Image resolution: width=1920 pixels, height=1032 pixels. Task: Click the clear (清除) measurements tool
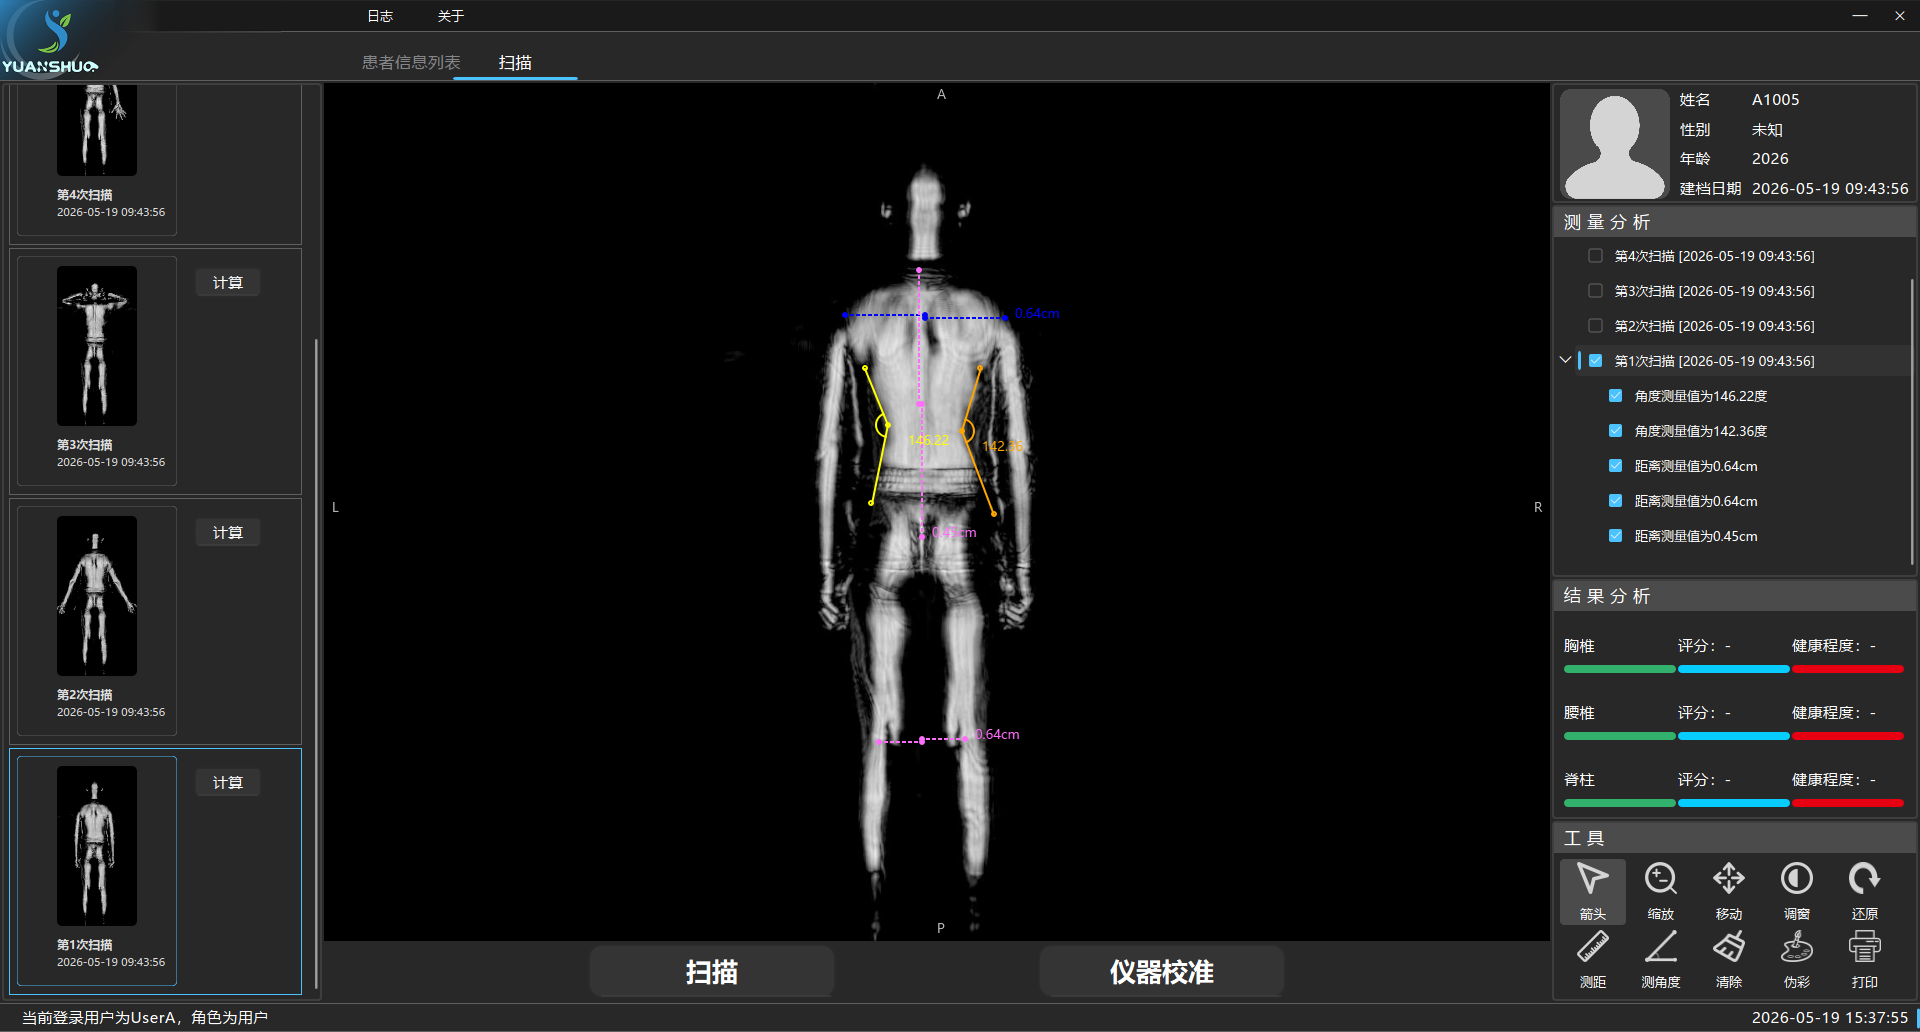[1729, 959]
